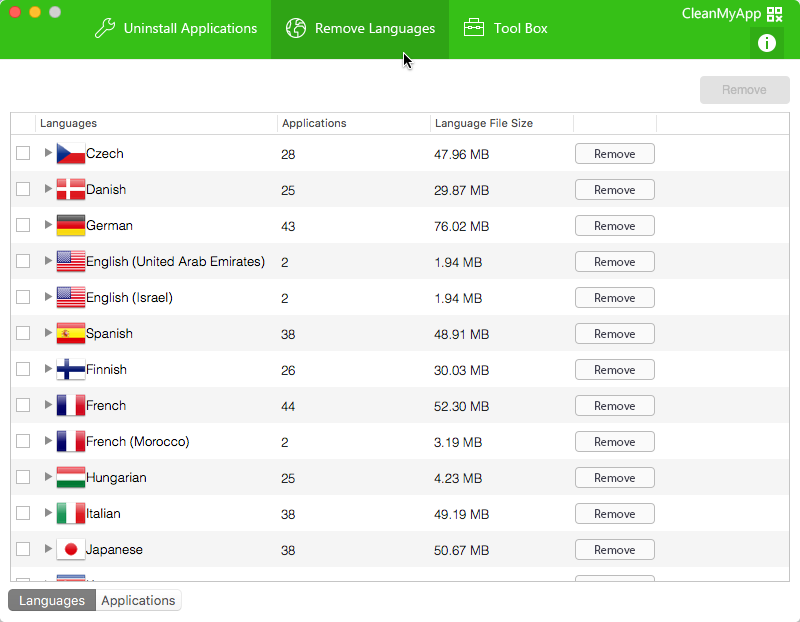Click the QR code icon beside CleanMyApp

775,14
